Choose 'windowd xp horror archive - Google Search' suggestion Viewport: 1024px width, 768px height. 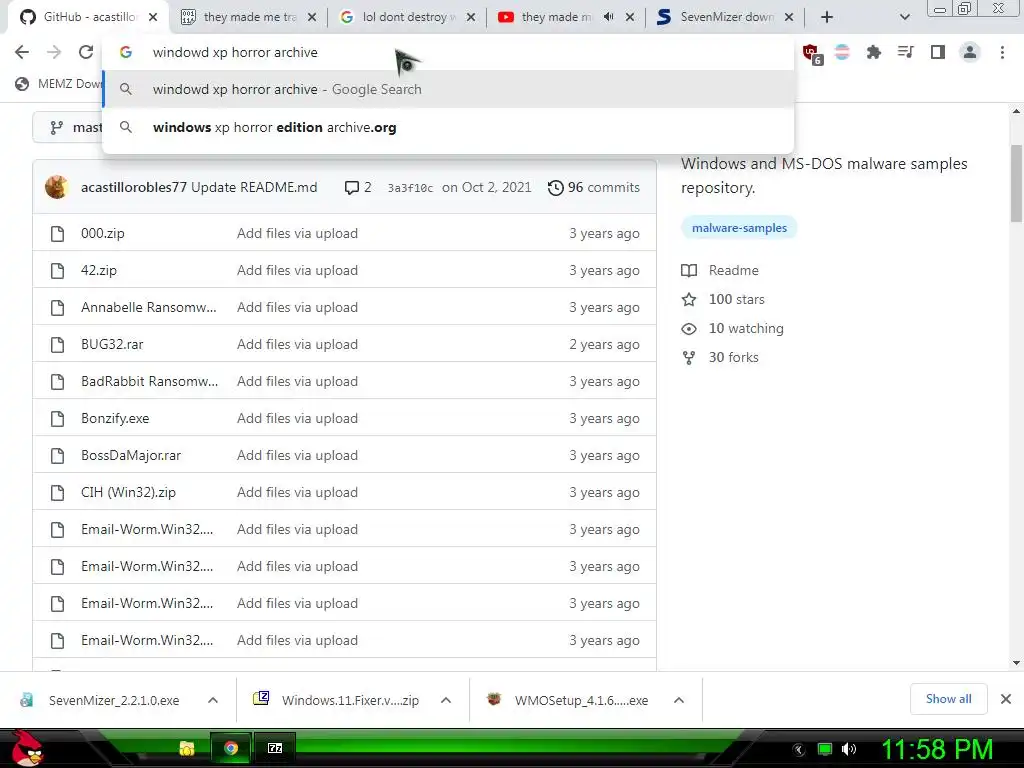448,89
